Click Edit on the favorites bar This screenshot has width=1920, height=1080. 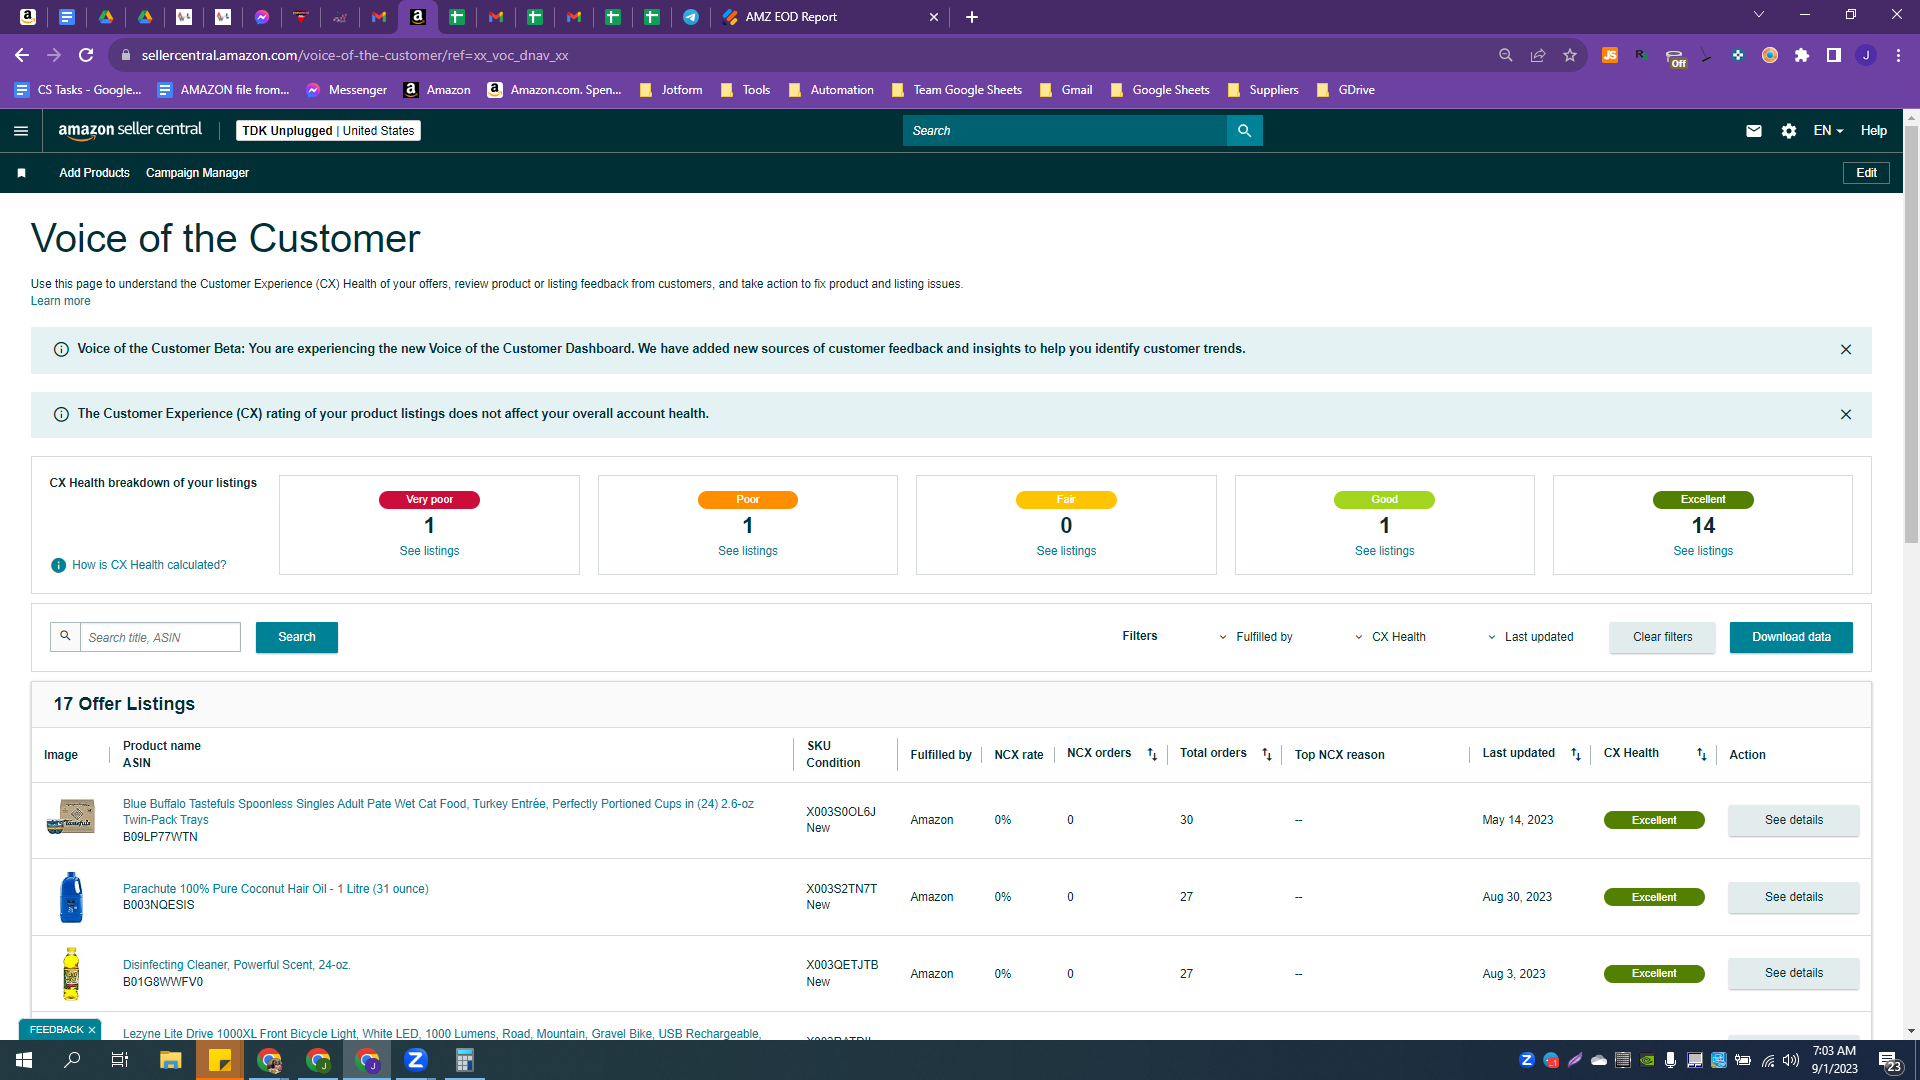coord(1867,173)
